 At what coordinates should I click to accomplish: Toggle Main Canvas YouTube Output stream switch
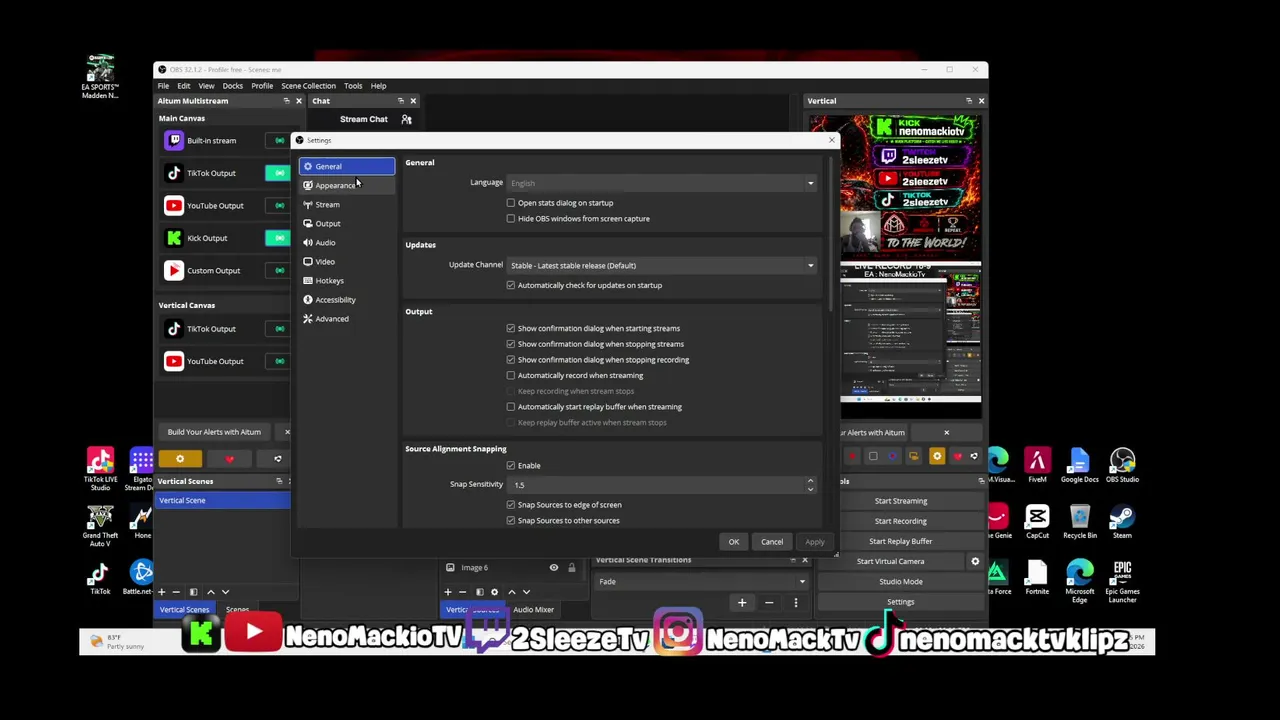click(x=277, y=205)
